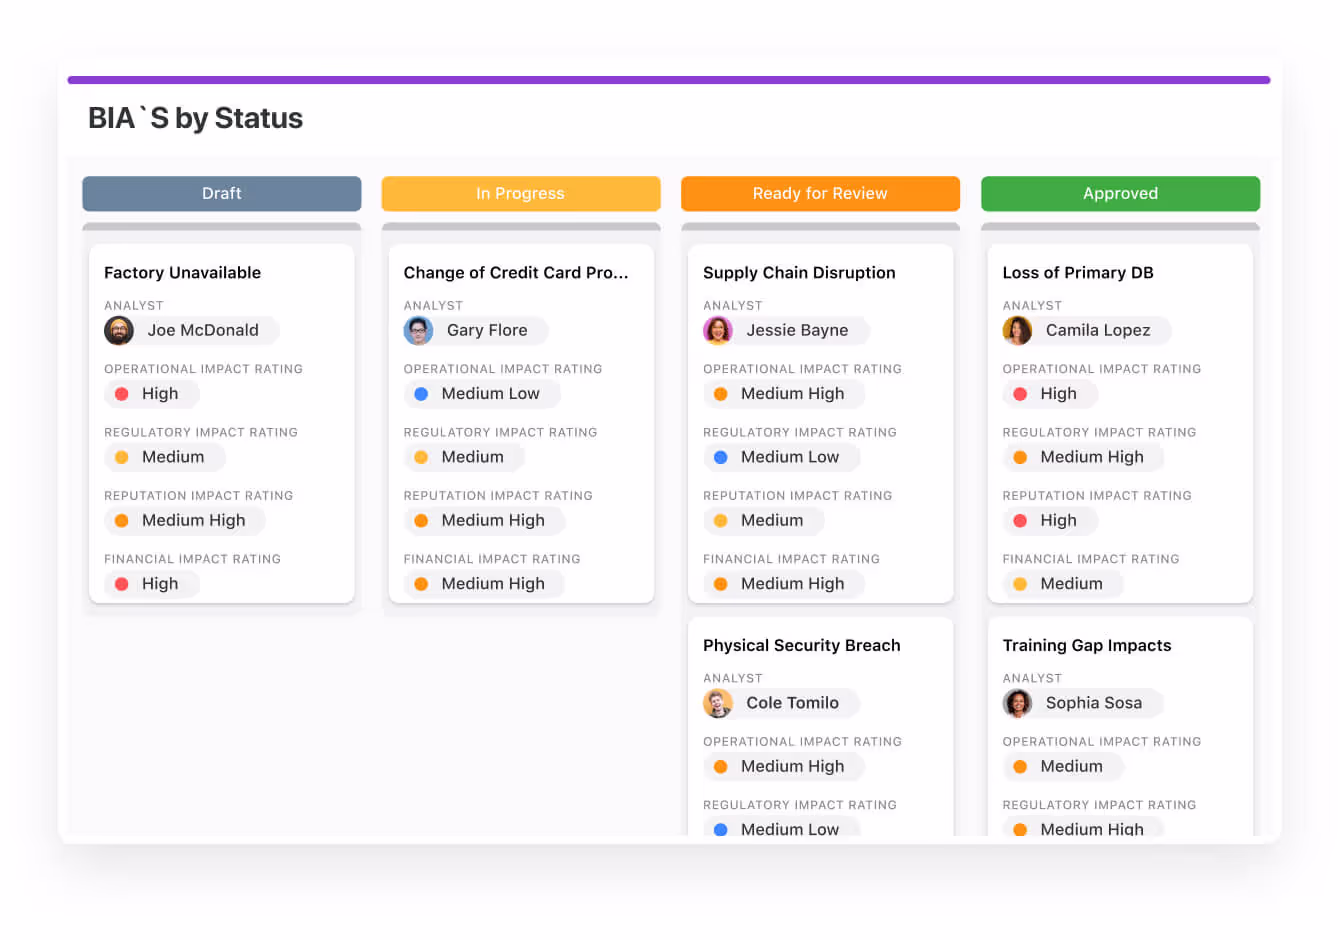Click Jessie Bayne's avatar photo
Image resolution: width=1340 pixels, height=940 pixels.
(718, 330)
